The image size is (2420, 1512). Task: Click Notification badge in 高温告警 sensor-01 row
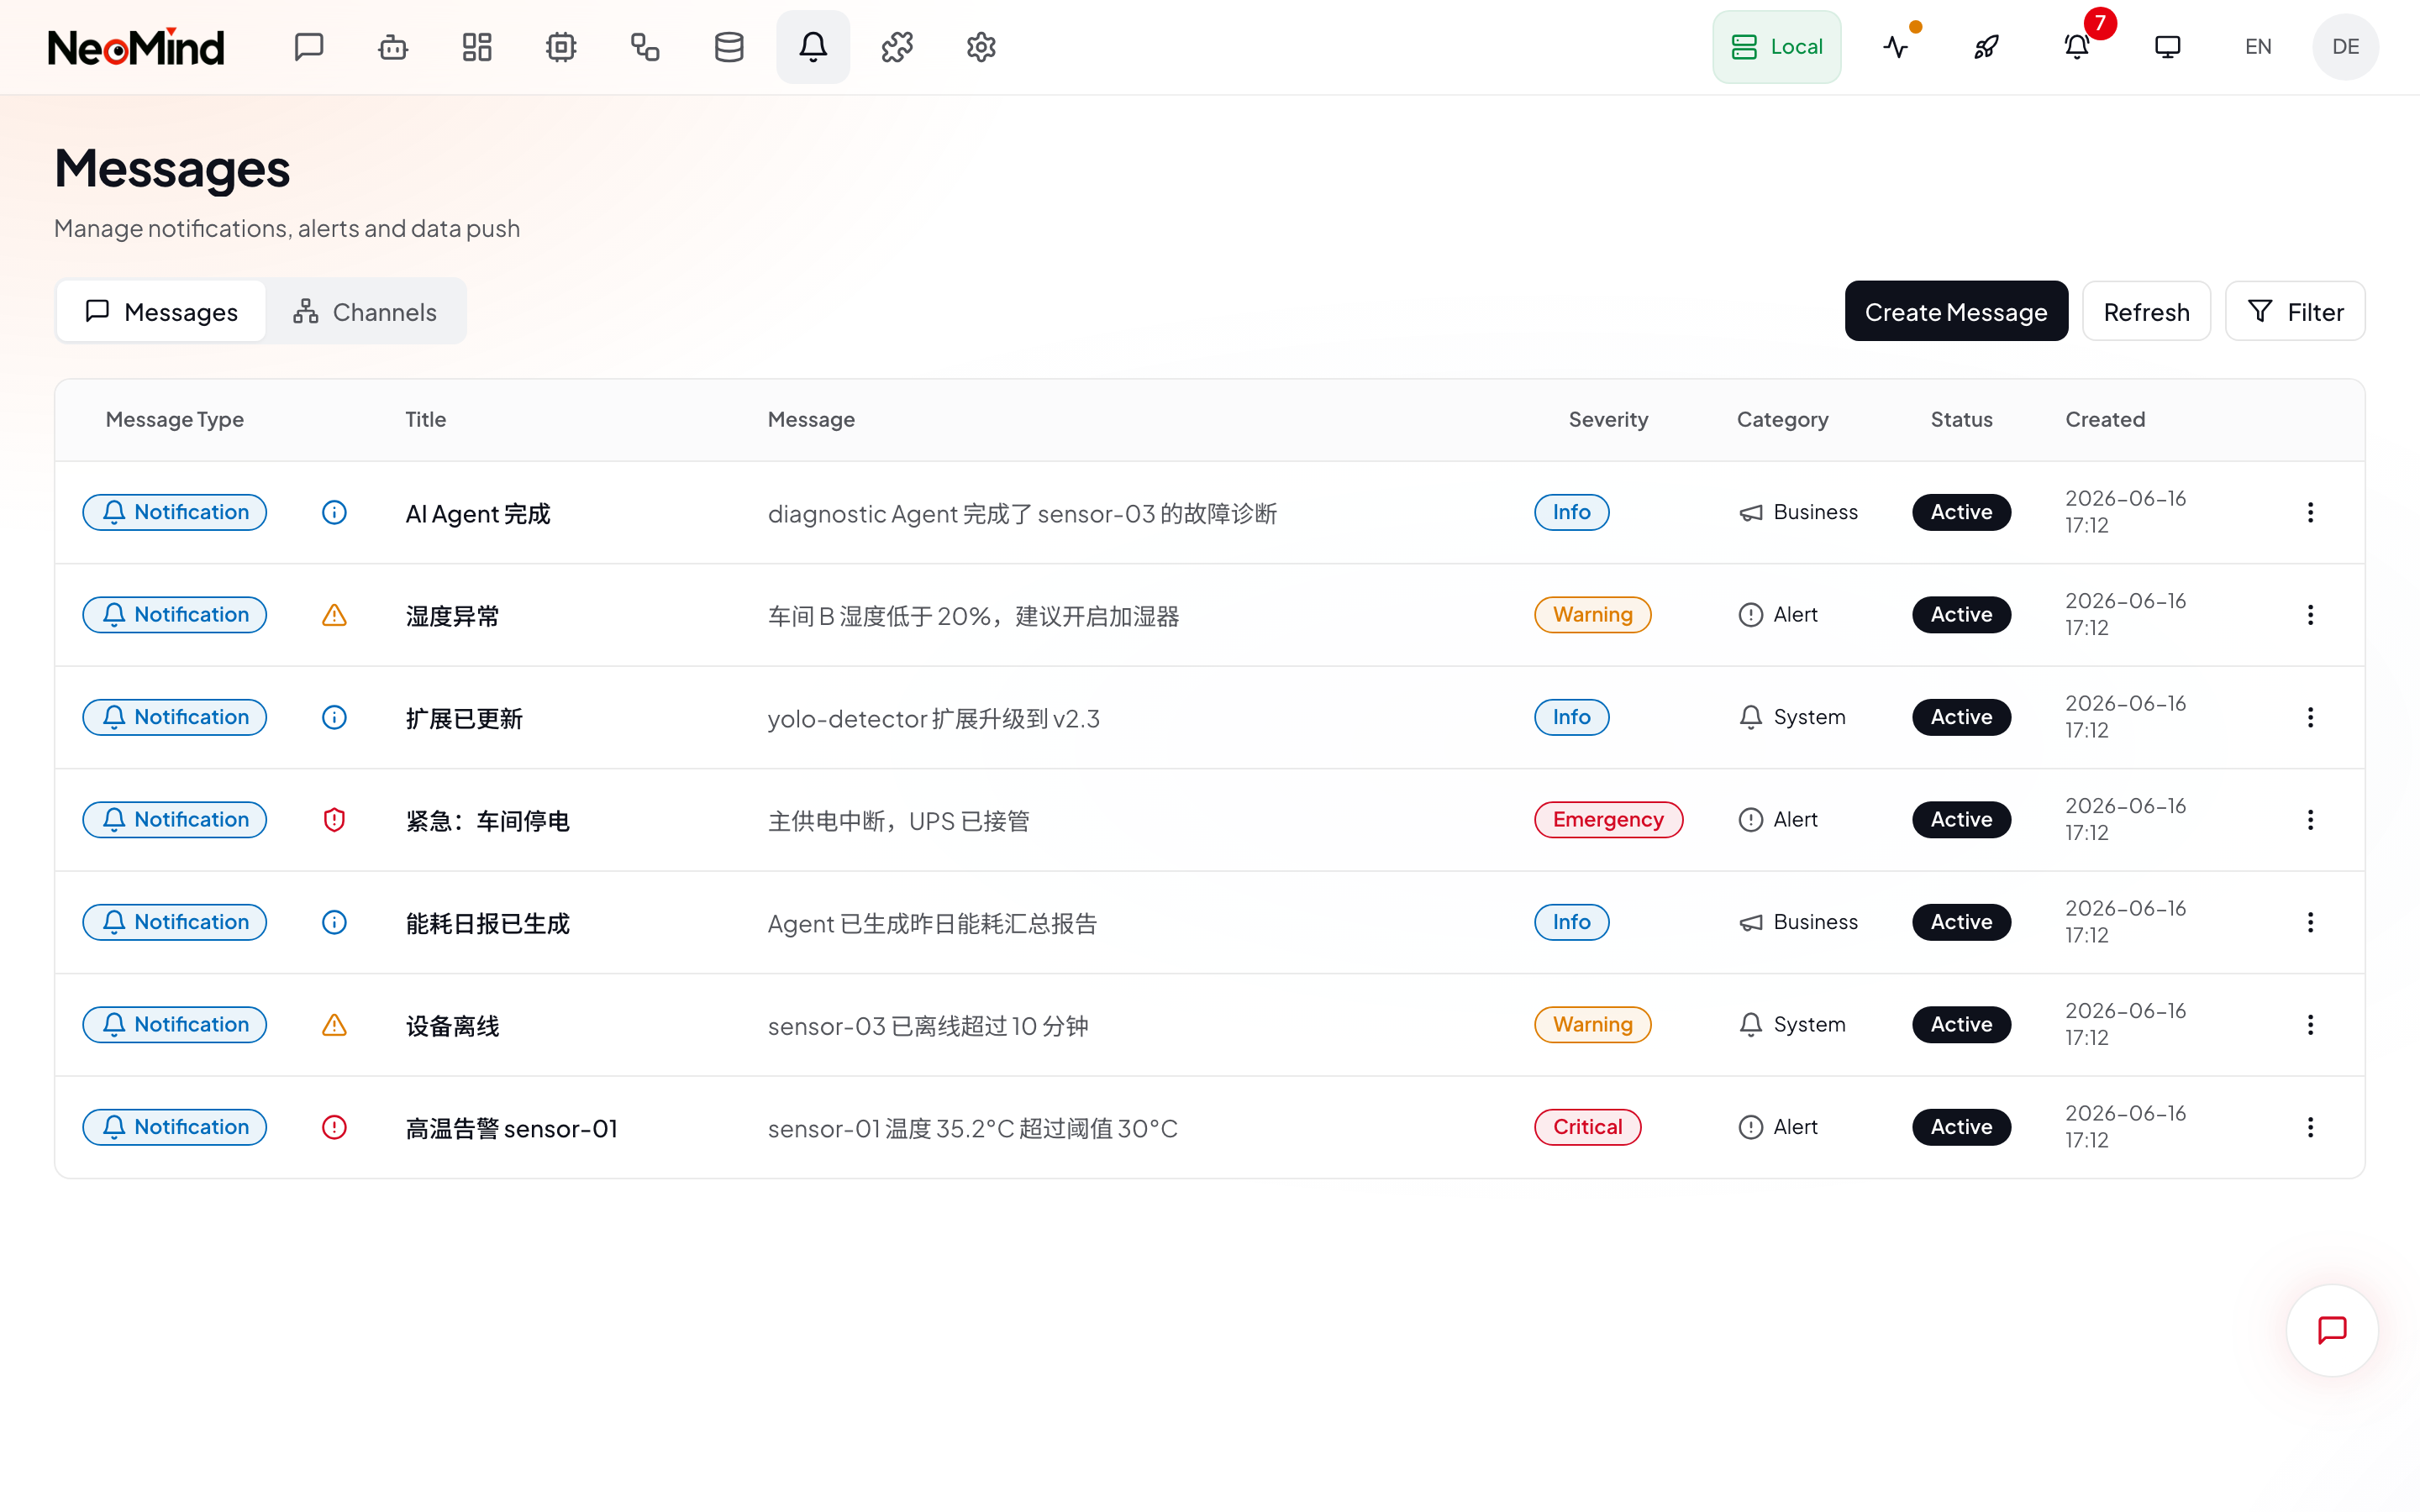(174, 1127)
